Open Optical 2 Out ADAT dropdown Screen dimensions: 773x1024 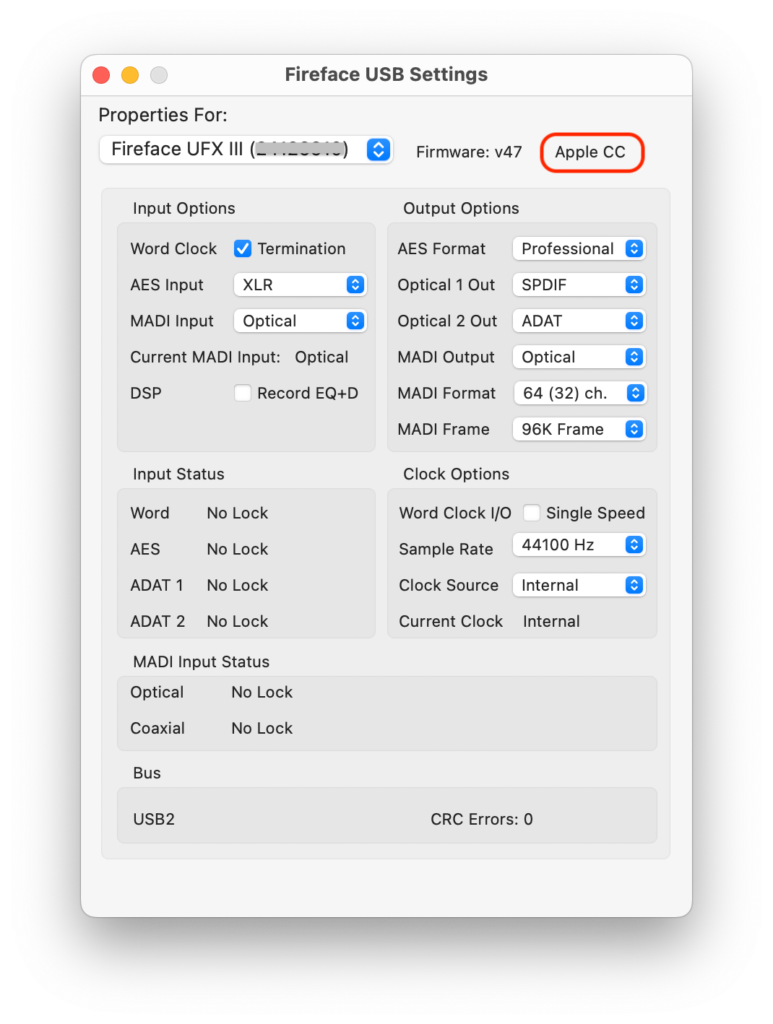578,321
